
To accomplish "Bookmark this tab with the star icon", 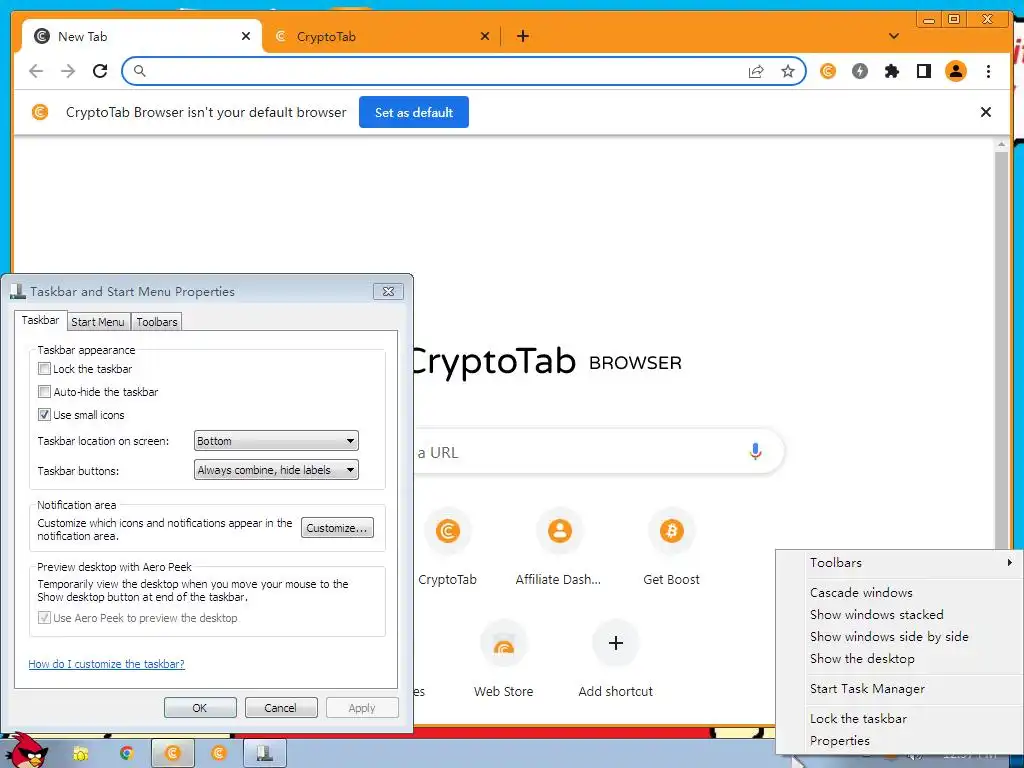I will (788, 71).
